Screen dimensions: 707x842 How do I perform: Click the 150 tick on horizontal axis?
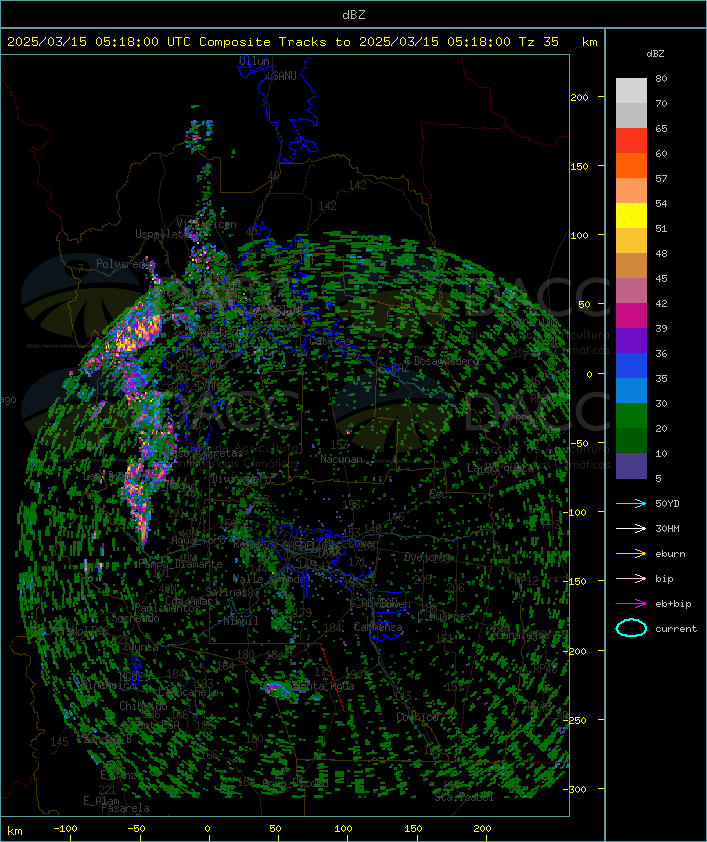(413, 829)
